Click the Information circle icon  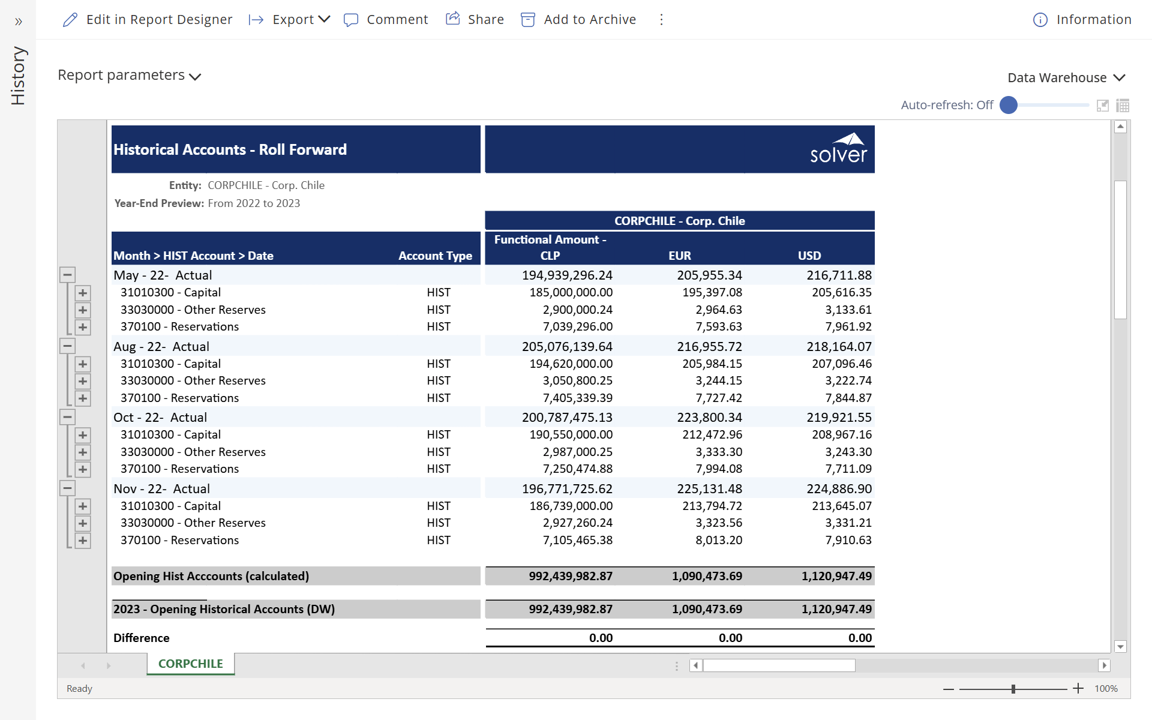click(1040, 20)
